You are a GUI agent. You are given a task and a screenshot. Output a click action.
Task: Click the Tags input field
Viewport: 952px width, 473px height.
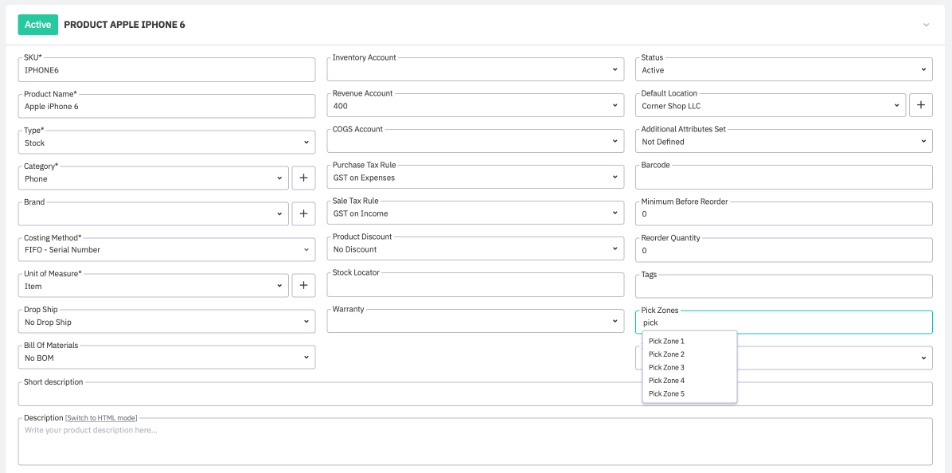[783, 286]
